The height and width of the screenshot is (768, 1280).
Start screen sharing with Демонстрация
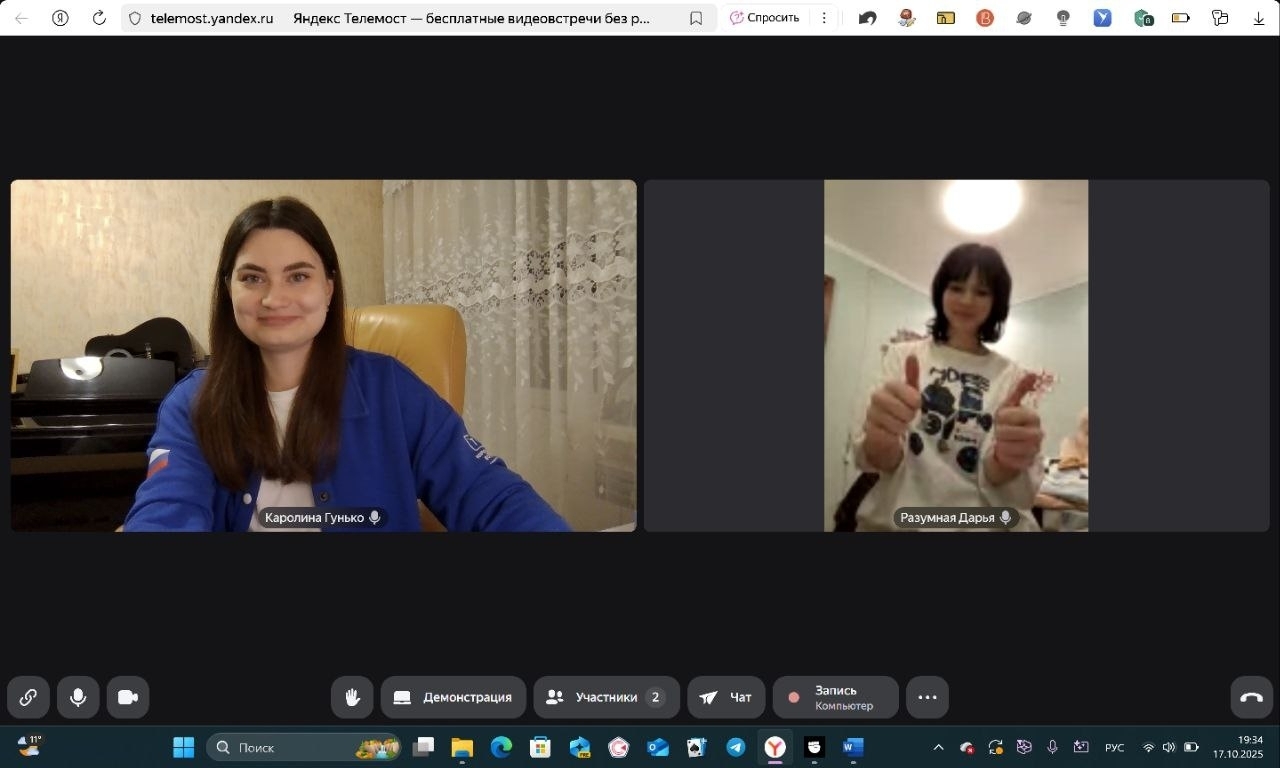tap(455, 697)
